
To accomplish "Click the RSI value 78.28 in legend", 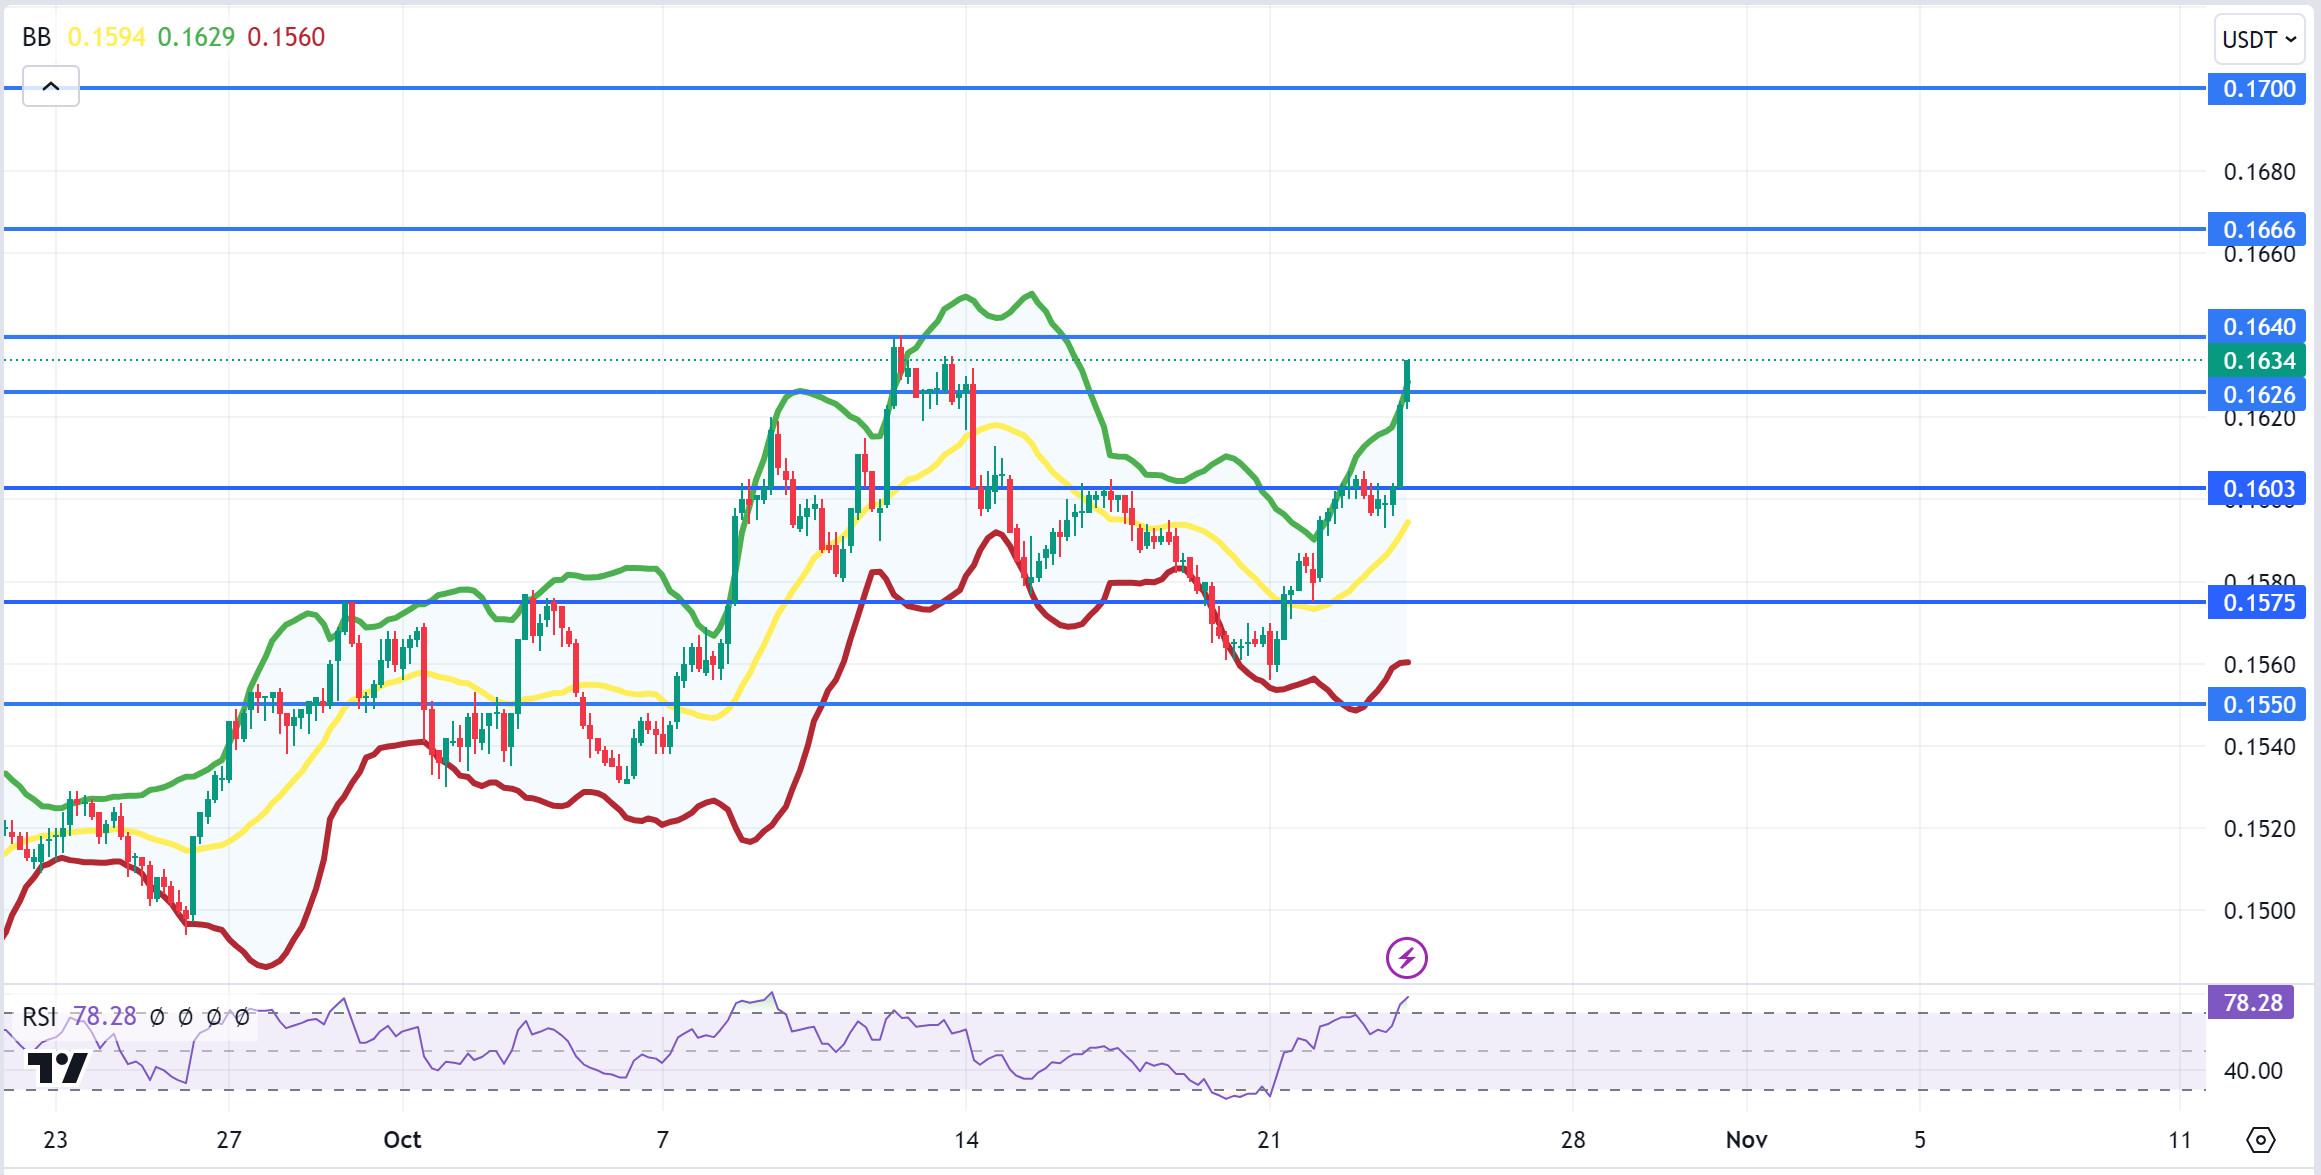I will [x=104, y=1017].
